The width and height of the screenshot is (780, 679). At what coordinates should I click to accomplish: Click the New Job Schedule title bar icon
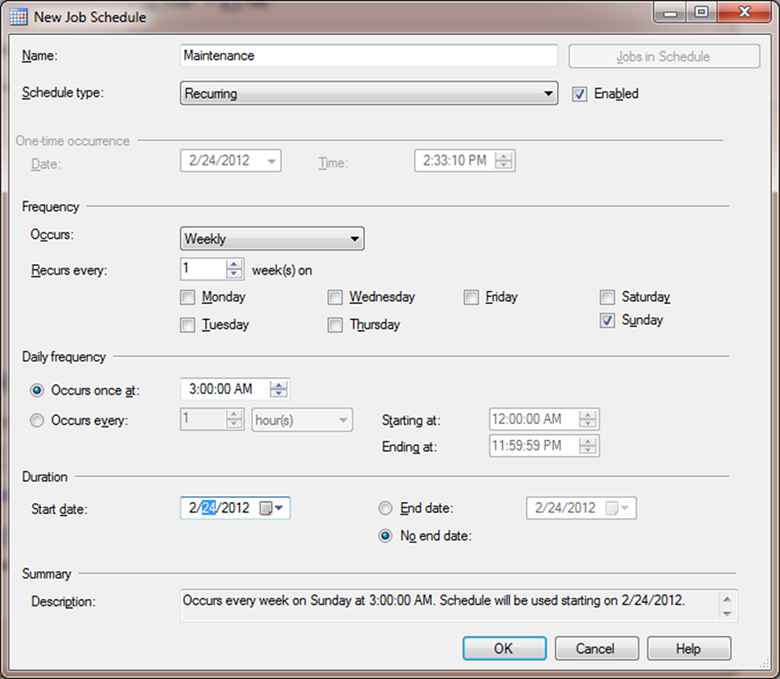18,16
